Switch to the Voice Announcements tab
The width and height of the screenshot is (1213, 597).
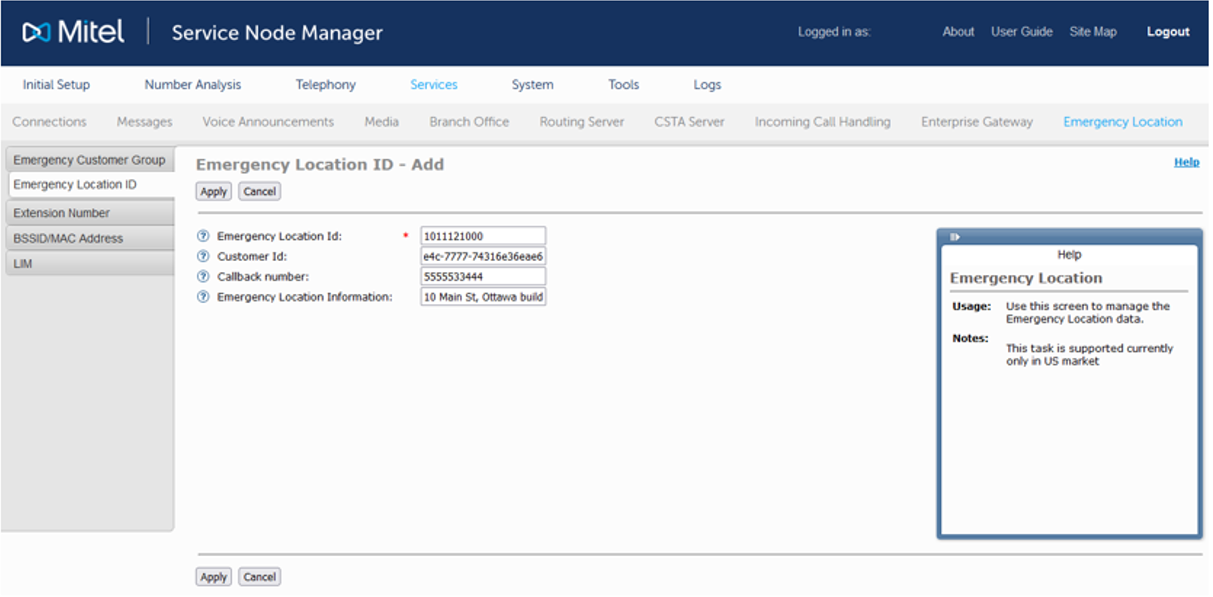coord(268,122)
